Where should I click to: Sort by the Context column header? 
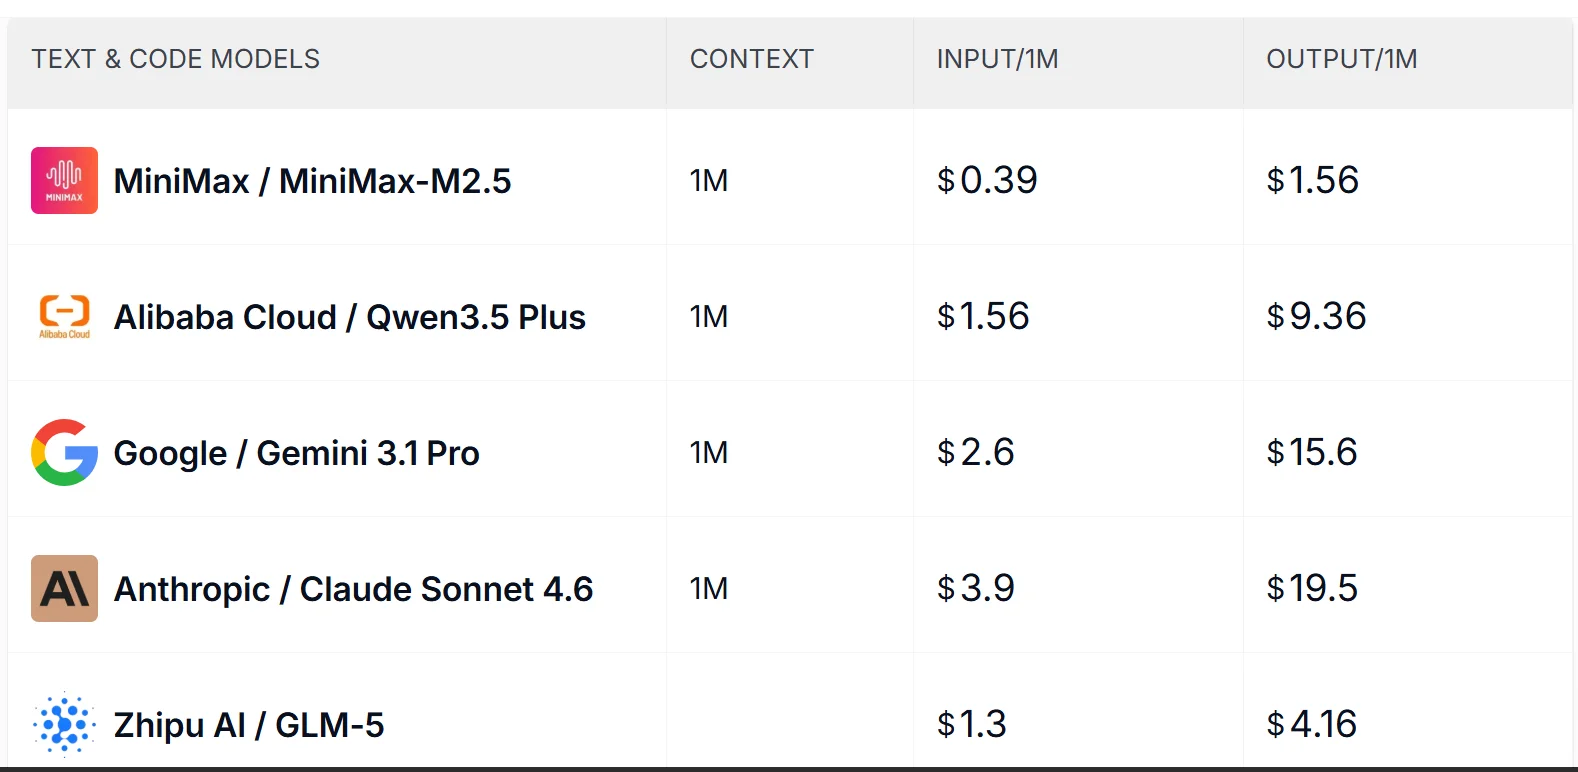[751, 59]
